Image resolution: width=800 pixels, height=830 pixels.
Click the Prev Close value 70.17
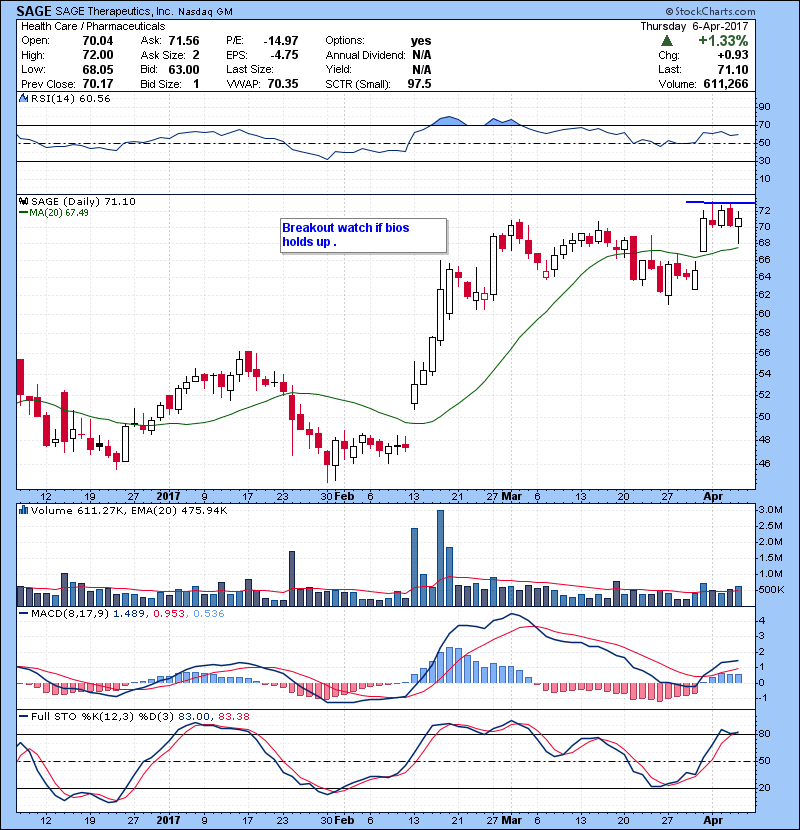(x=98, y=84)
